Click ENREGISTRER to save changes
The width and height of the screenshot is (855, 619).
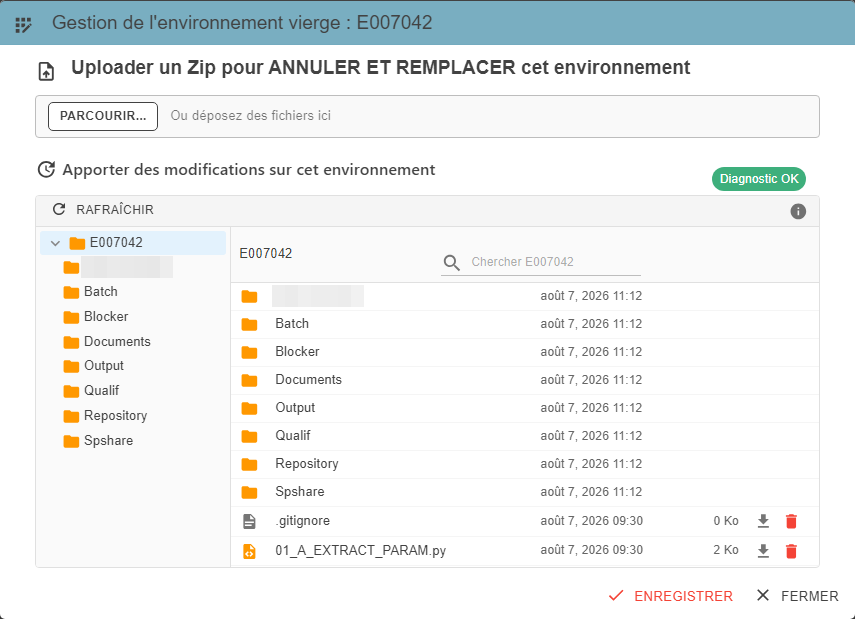click(671, 596)
